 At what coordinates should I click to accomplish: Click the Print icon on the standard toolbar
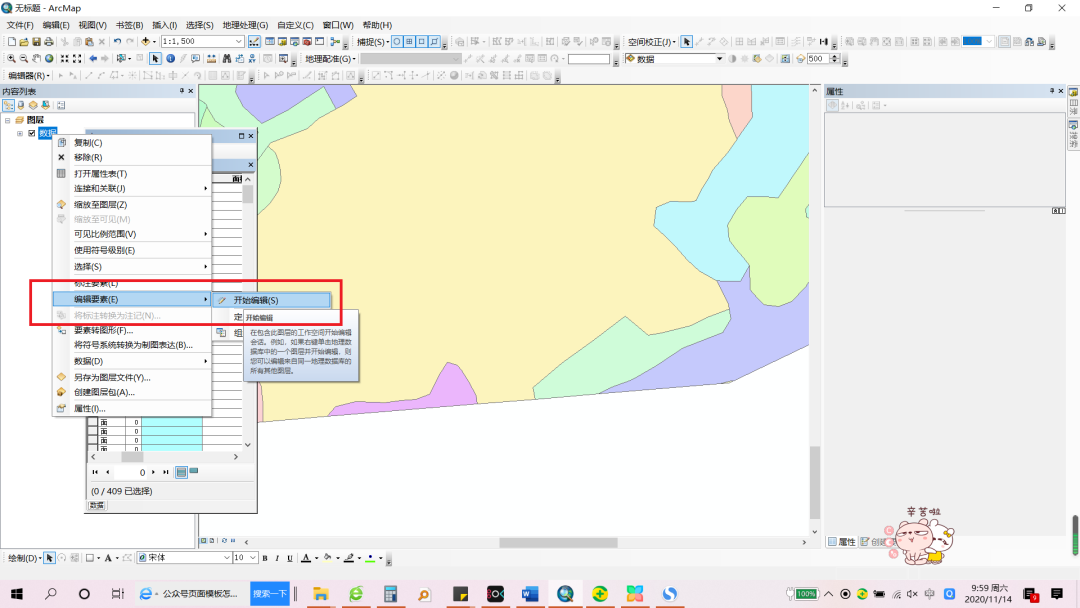[x=49, y=42]
